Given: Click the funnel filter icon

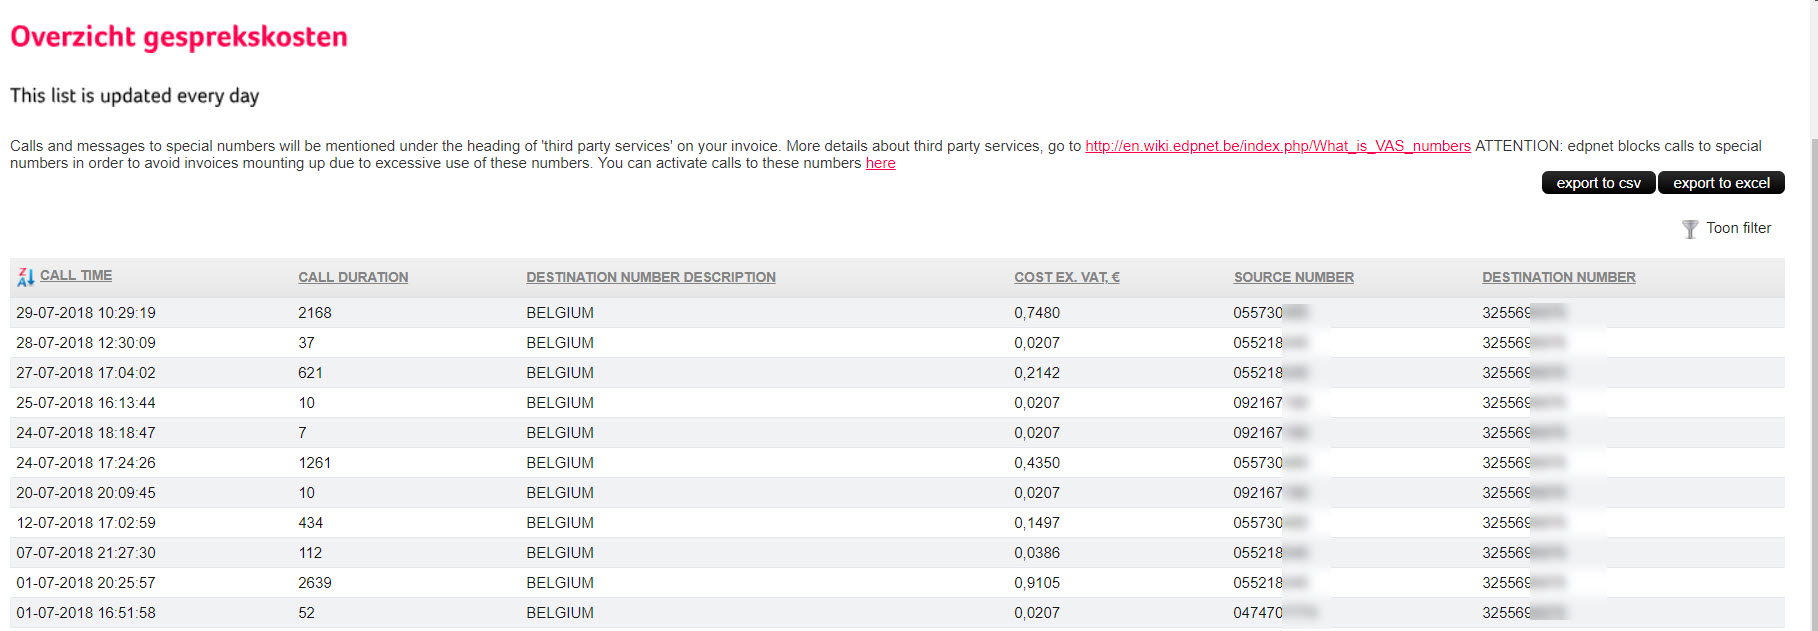Looking at the screenshot, I should [1689, 229].
